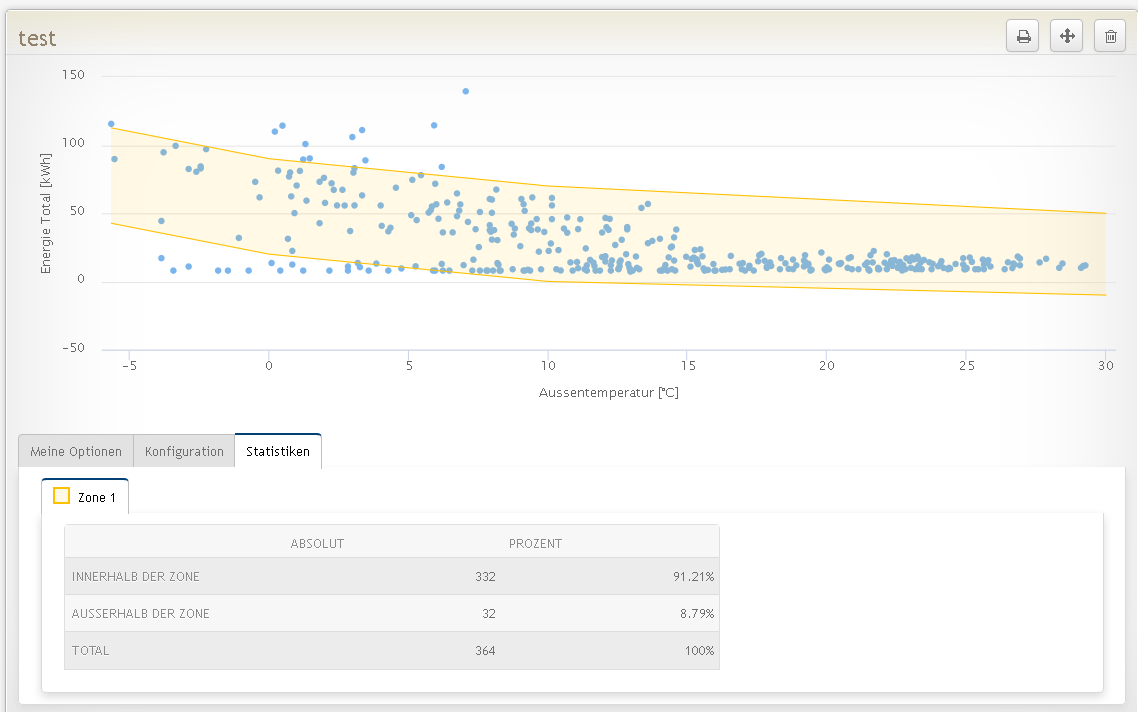1138x712 pixels.
Task: Click the move widget arrows icon
Action: 1067,36
